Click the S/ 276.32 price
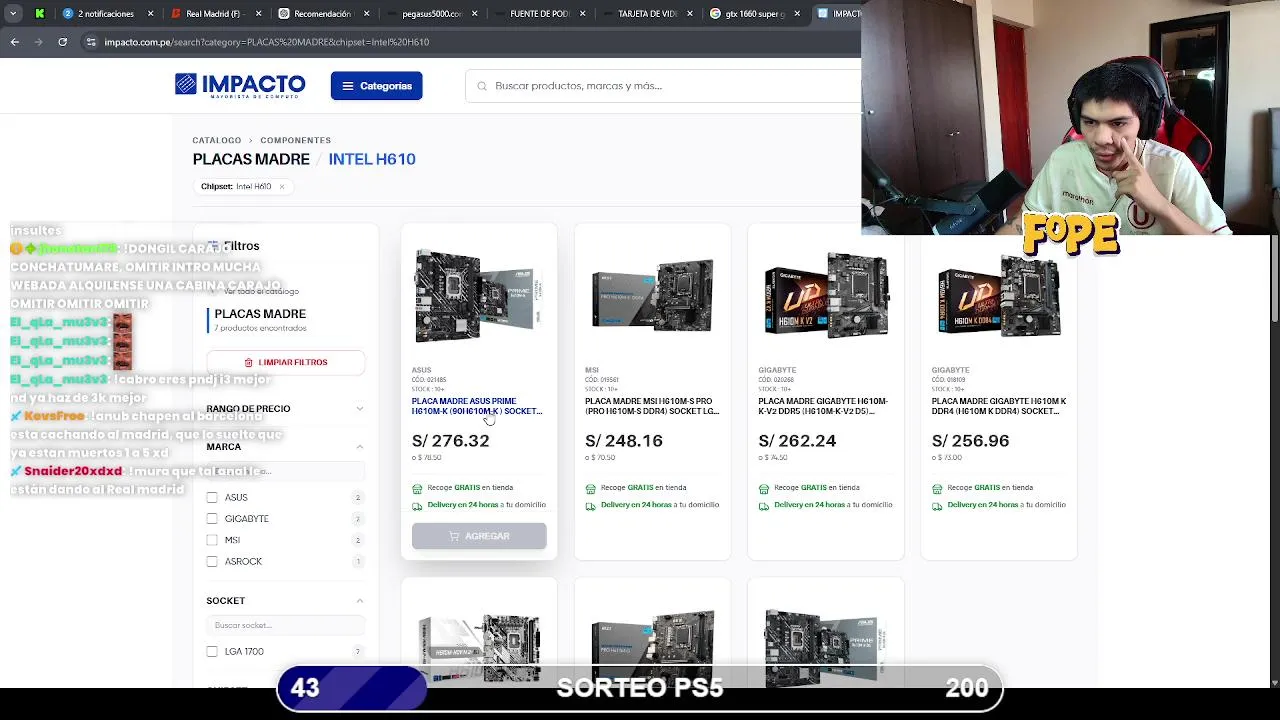This screenshot has height=720, width=1280. coord(451,441)
